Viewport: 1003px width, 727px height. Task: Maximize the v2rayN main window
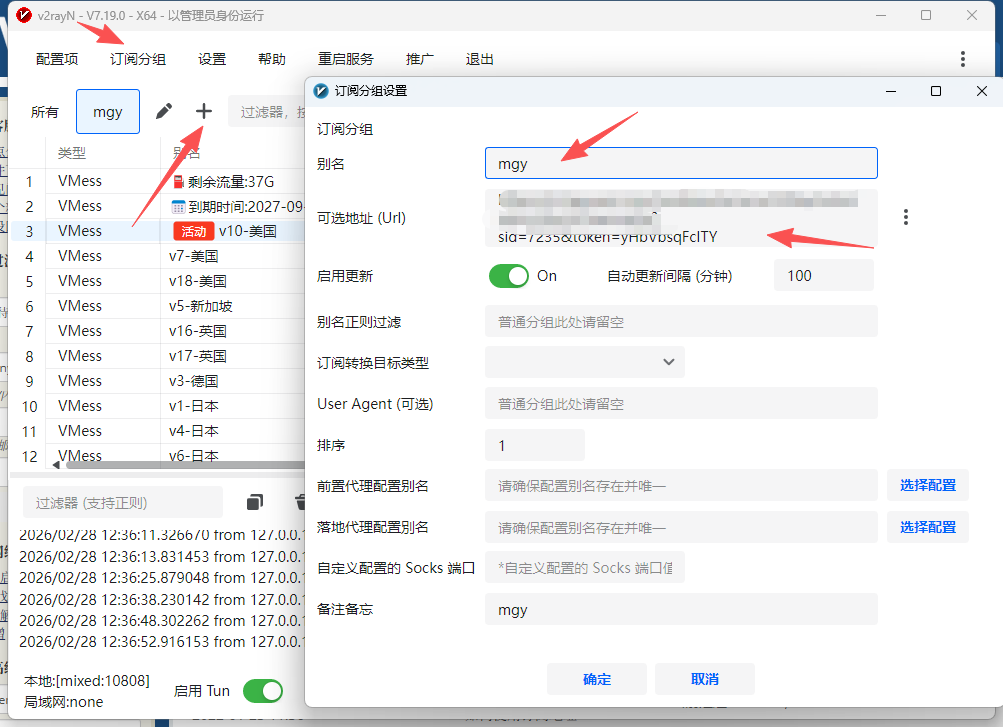tap(926, 15)
